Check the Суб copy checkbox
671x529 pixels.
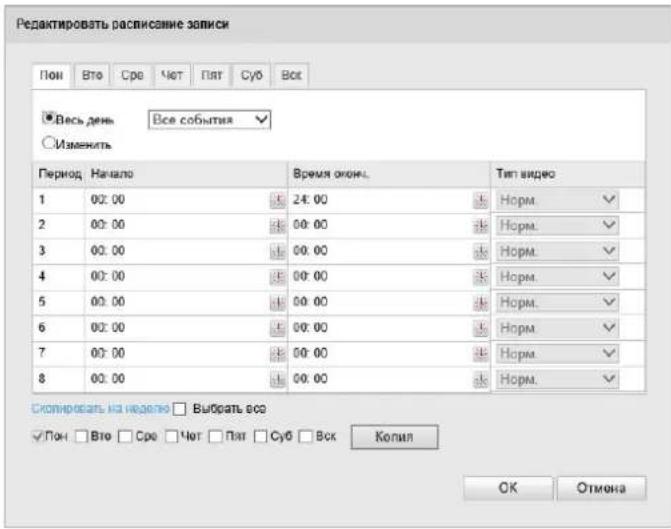[x=261, y=437]
